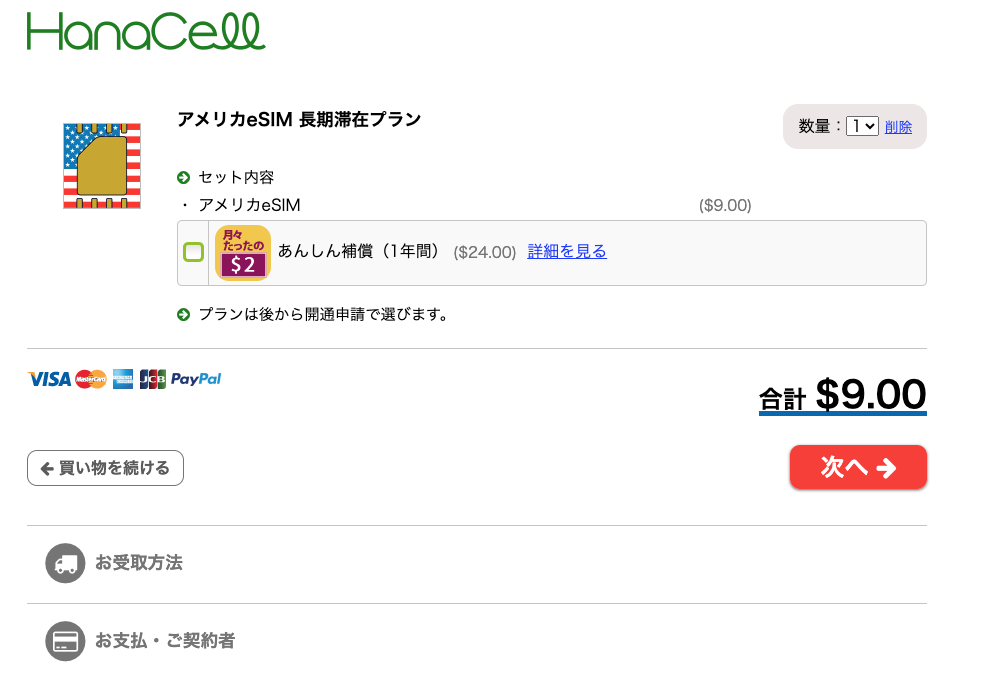Click the America eSIM product image

[102, 166]
